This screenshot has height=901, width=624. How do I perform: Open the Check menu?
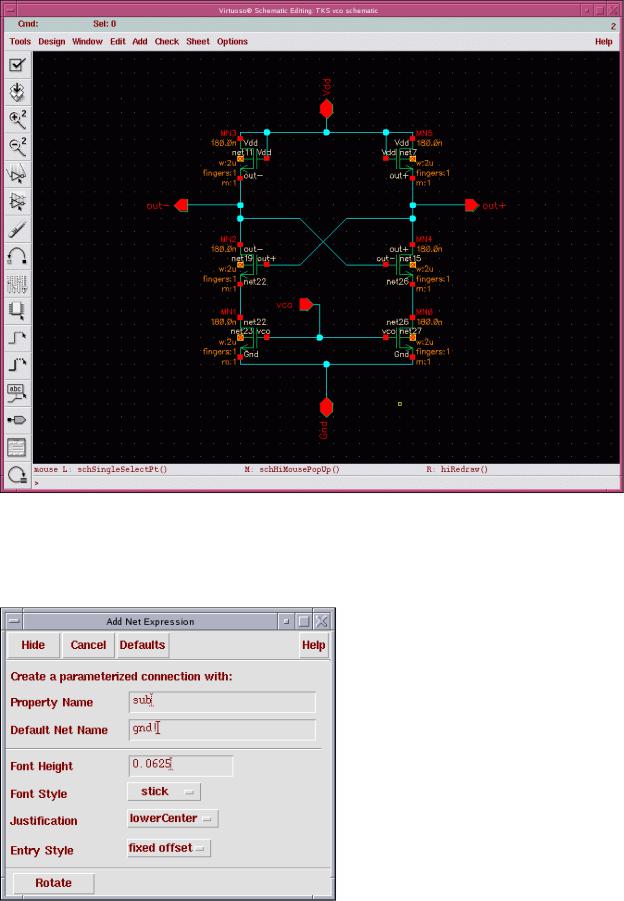[x=167, y=41]
